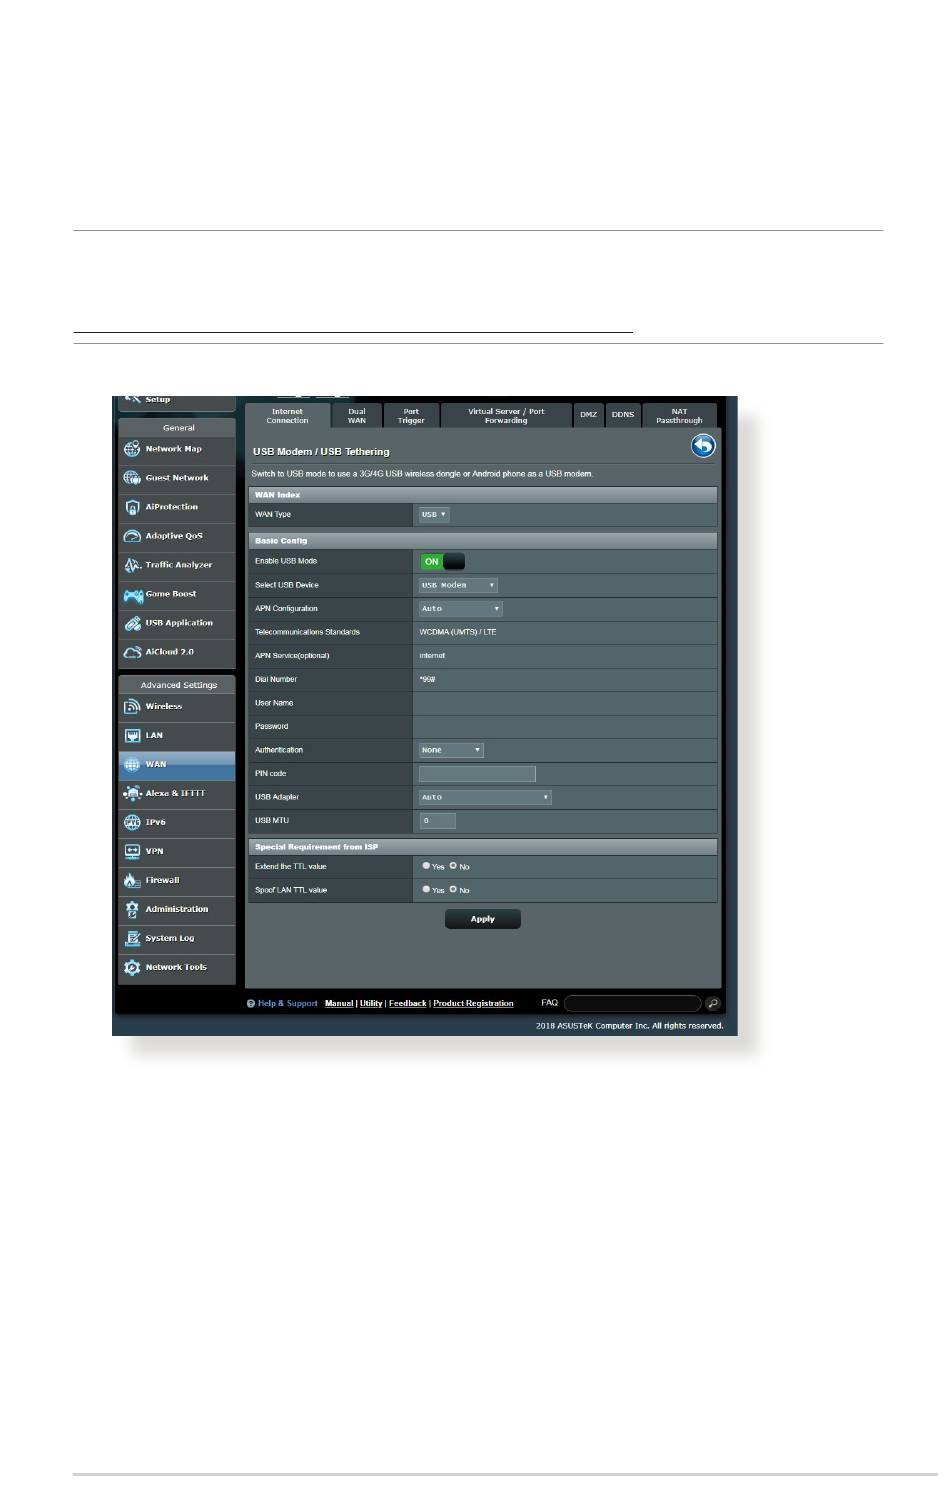
Task: Open the Feedback link
Action: click(408, 1003)
